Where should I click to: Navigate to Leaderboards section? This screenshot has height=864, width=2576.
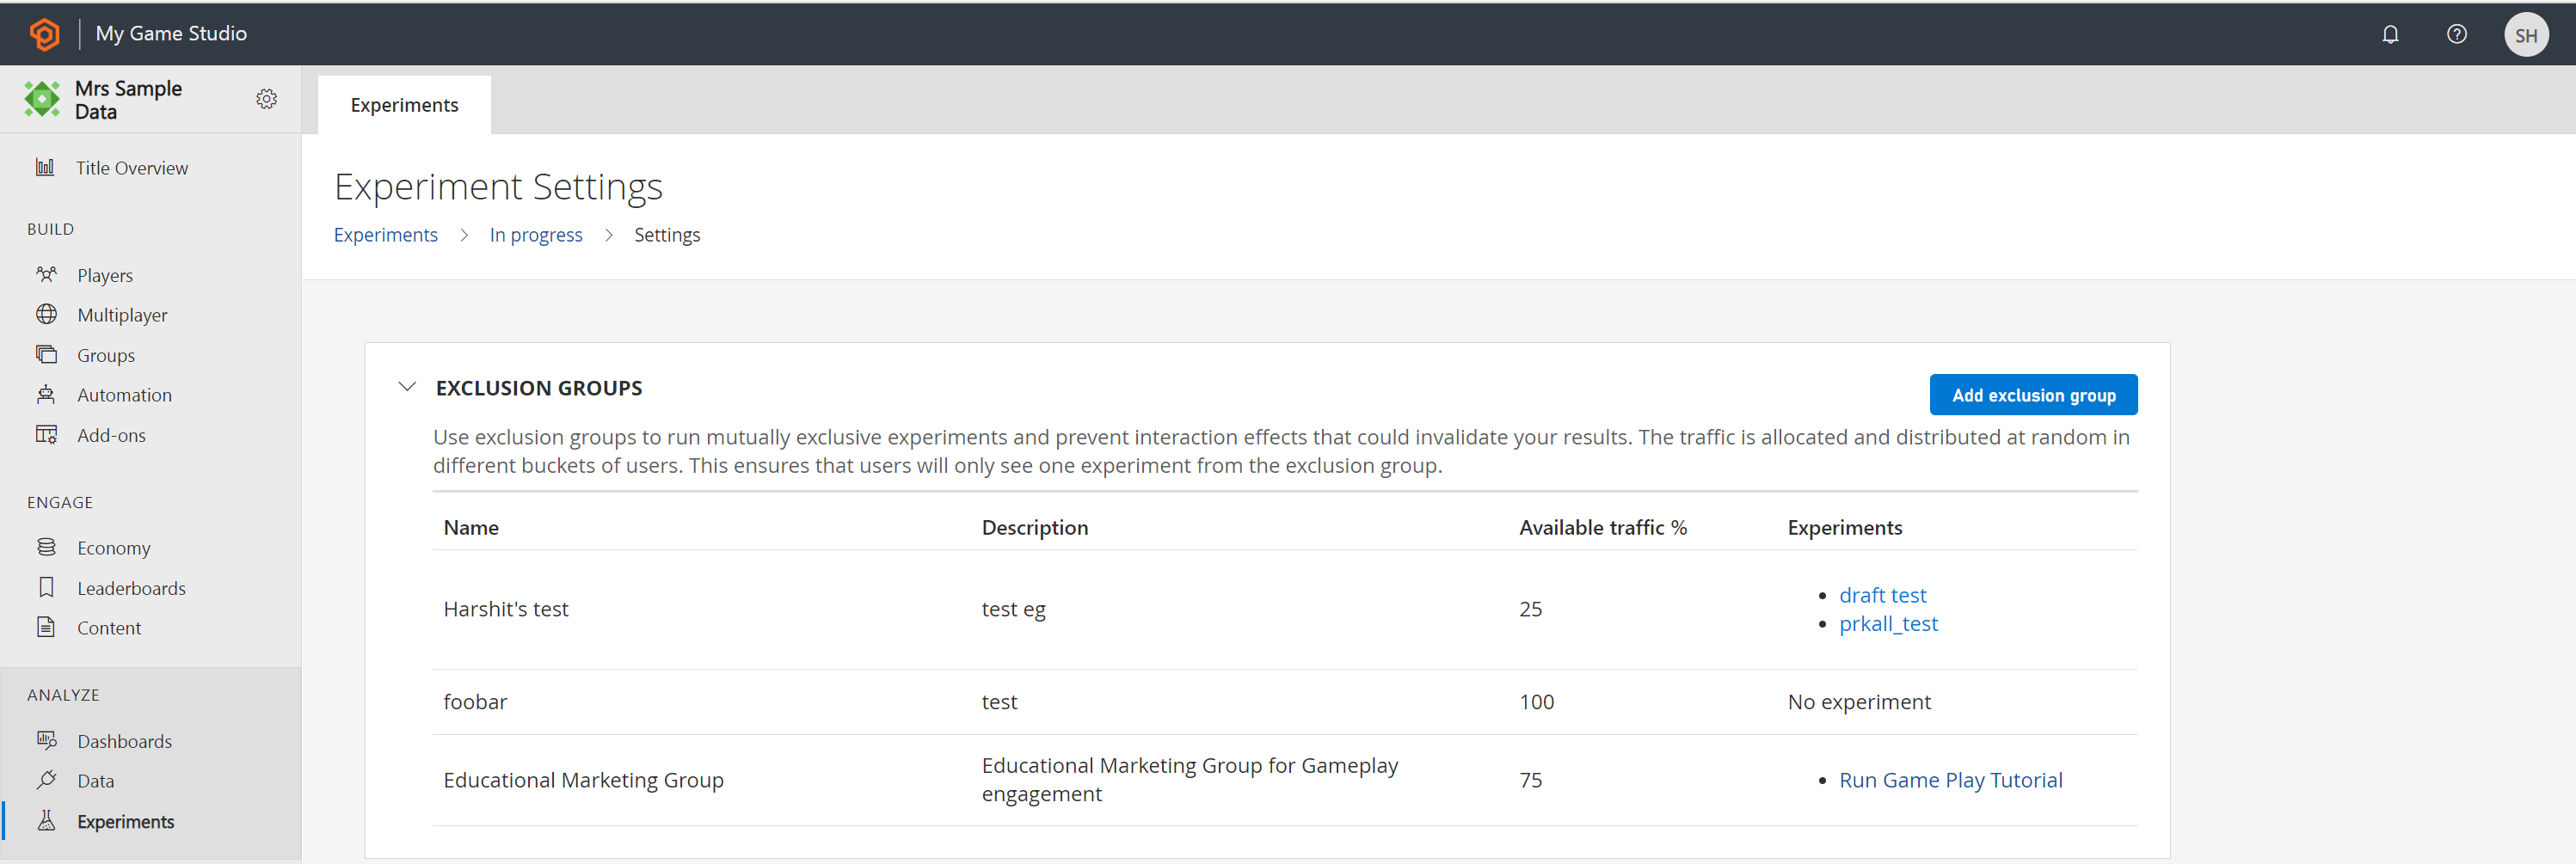[x=131, y=588]
